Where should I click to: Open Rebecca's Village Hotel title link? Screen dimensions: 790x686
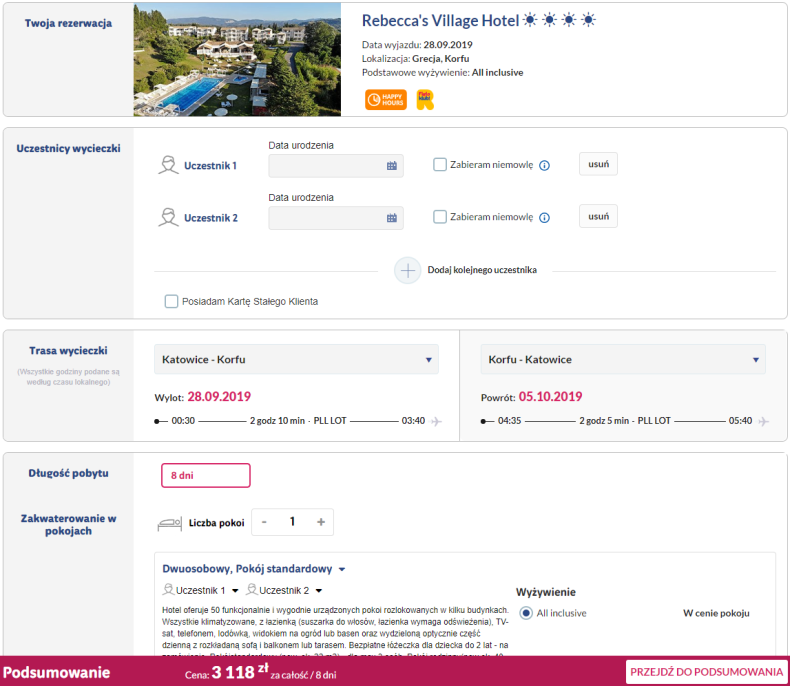pyautogui.click(x=440, y=21)
